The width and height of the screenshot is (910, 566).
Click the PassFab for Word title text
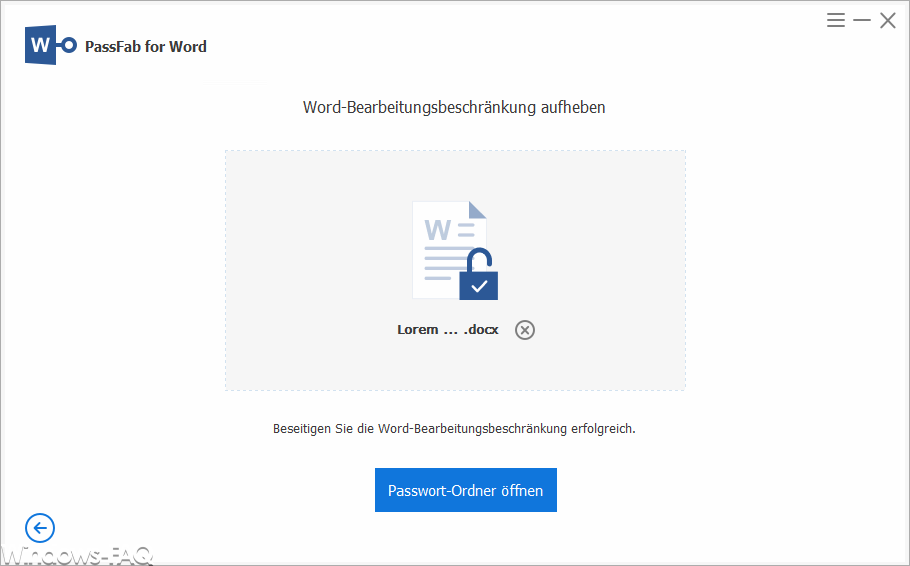(x=146, y=46)
